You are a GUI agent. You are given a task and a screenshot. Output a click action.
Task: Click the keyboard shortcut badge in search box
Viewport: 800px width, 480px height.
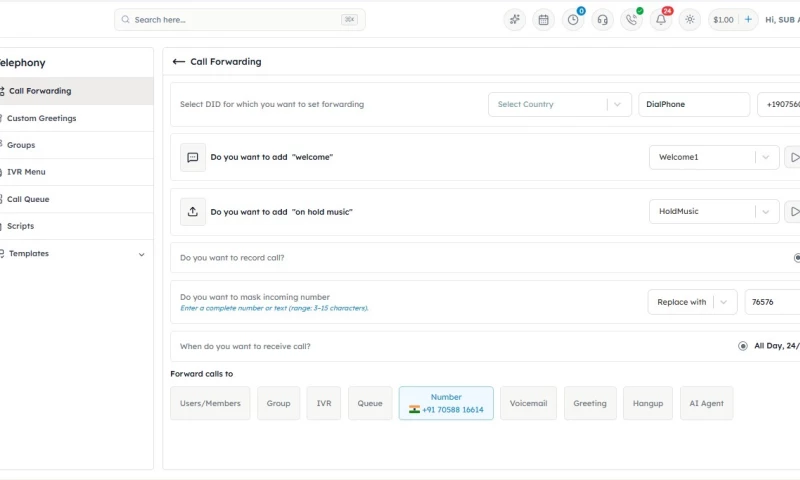pos(349,19)
